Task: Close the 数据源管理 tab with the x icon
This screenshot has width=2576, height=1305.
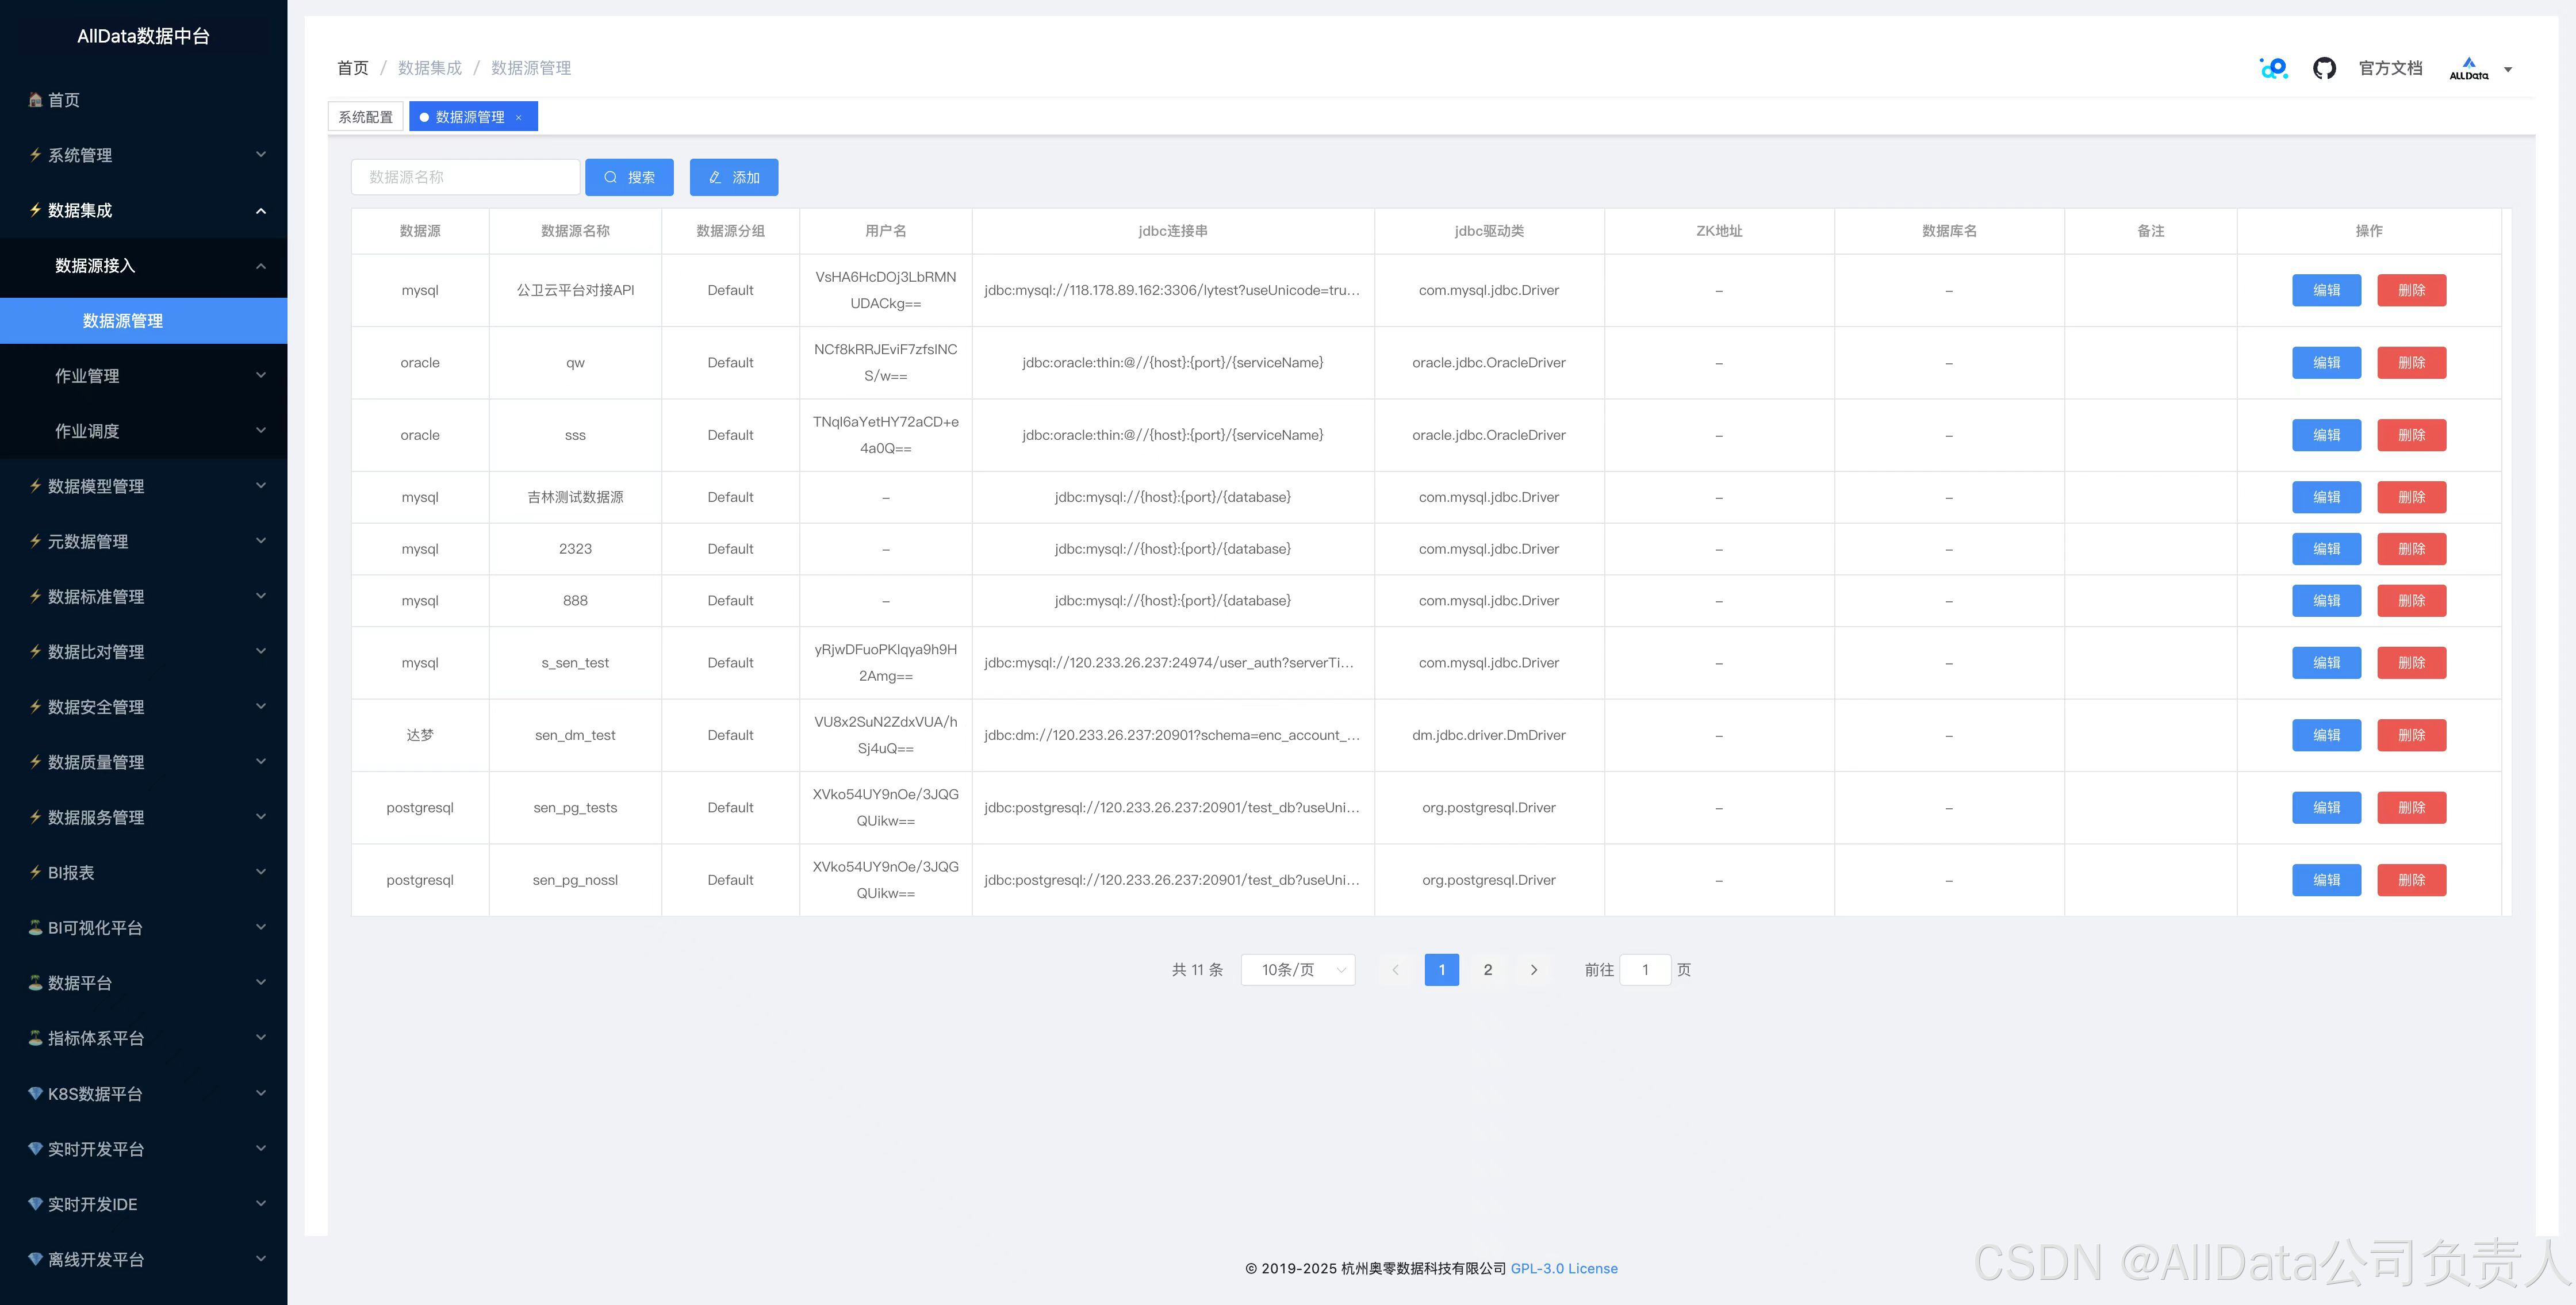Action: click(519, 117)
